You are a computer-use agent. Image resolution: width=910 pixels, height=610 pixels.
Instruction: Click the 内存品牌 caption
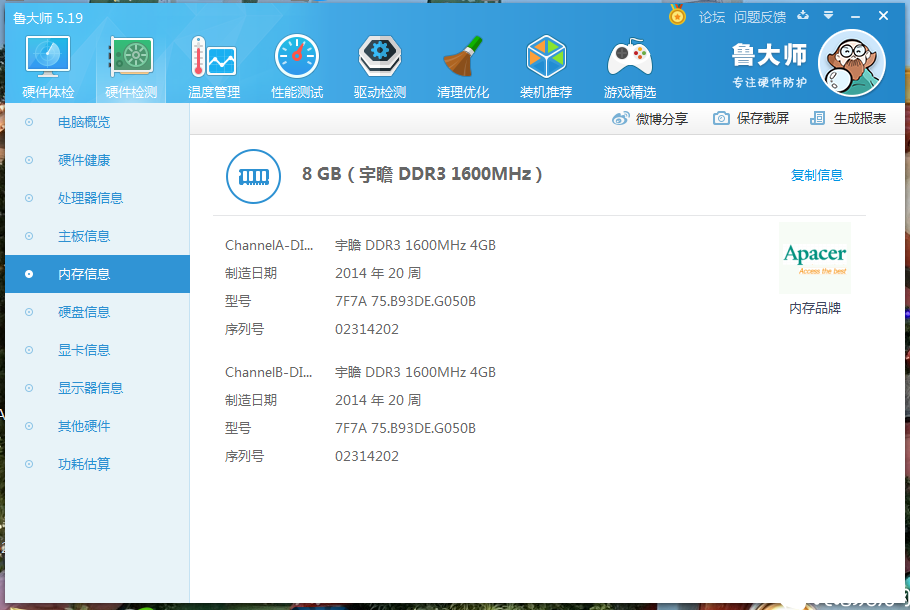click(815, 308)
